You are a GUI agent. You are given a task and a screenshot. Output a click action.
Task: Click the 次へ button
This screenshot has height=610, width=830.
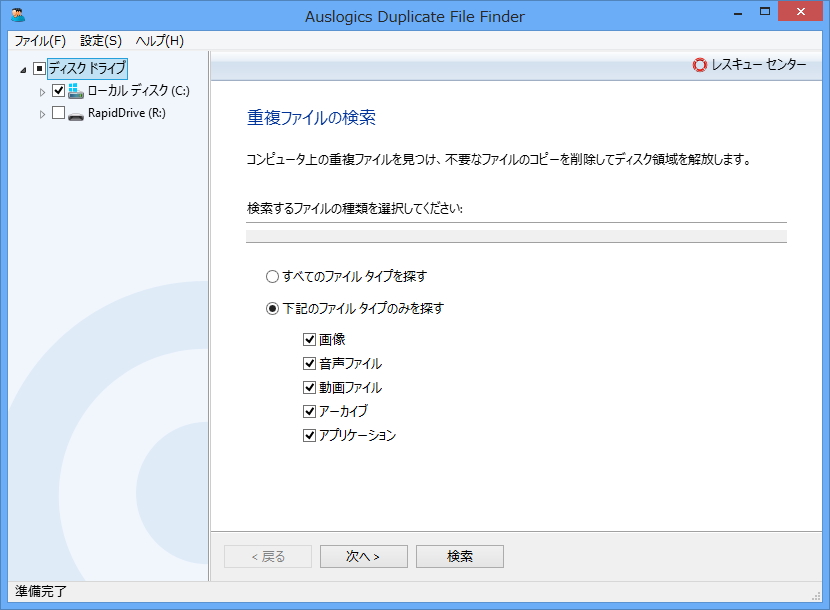(x=363, y=556)
